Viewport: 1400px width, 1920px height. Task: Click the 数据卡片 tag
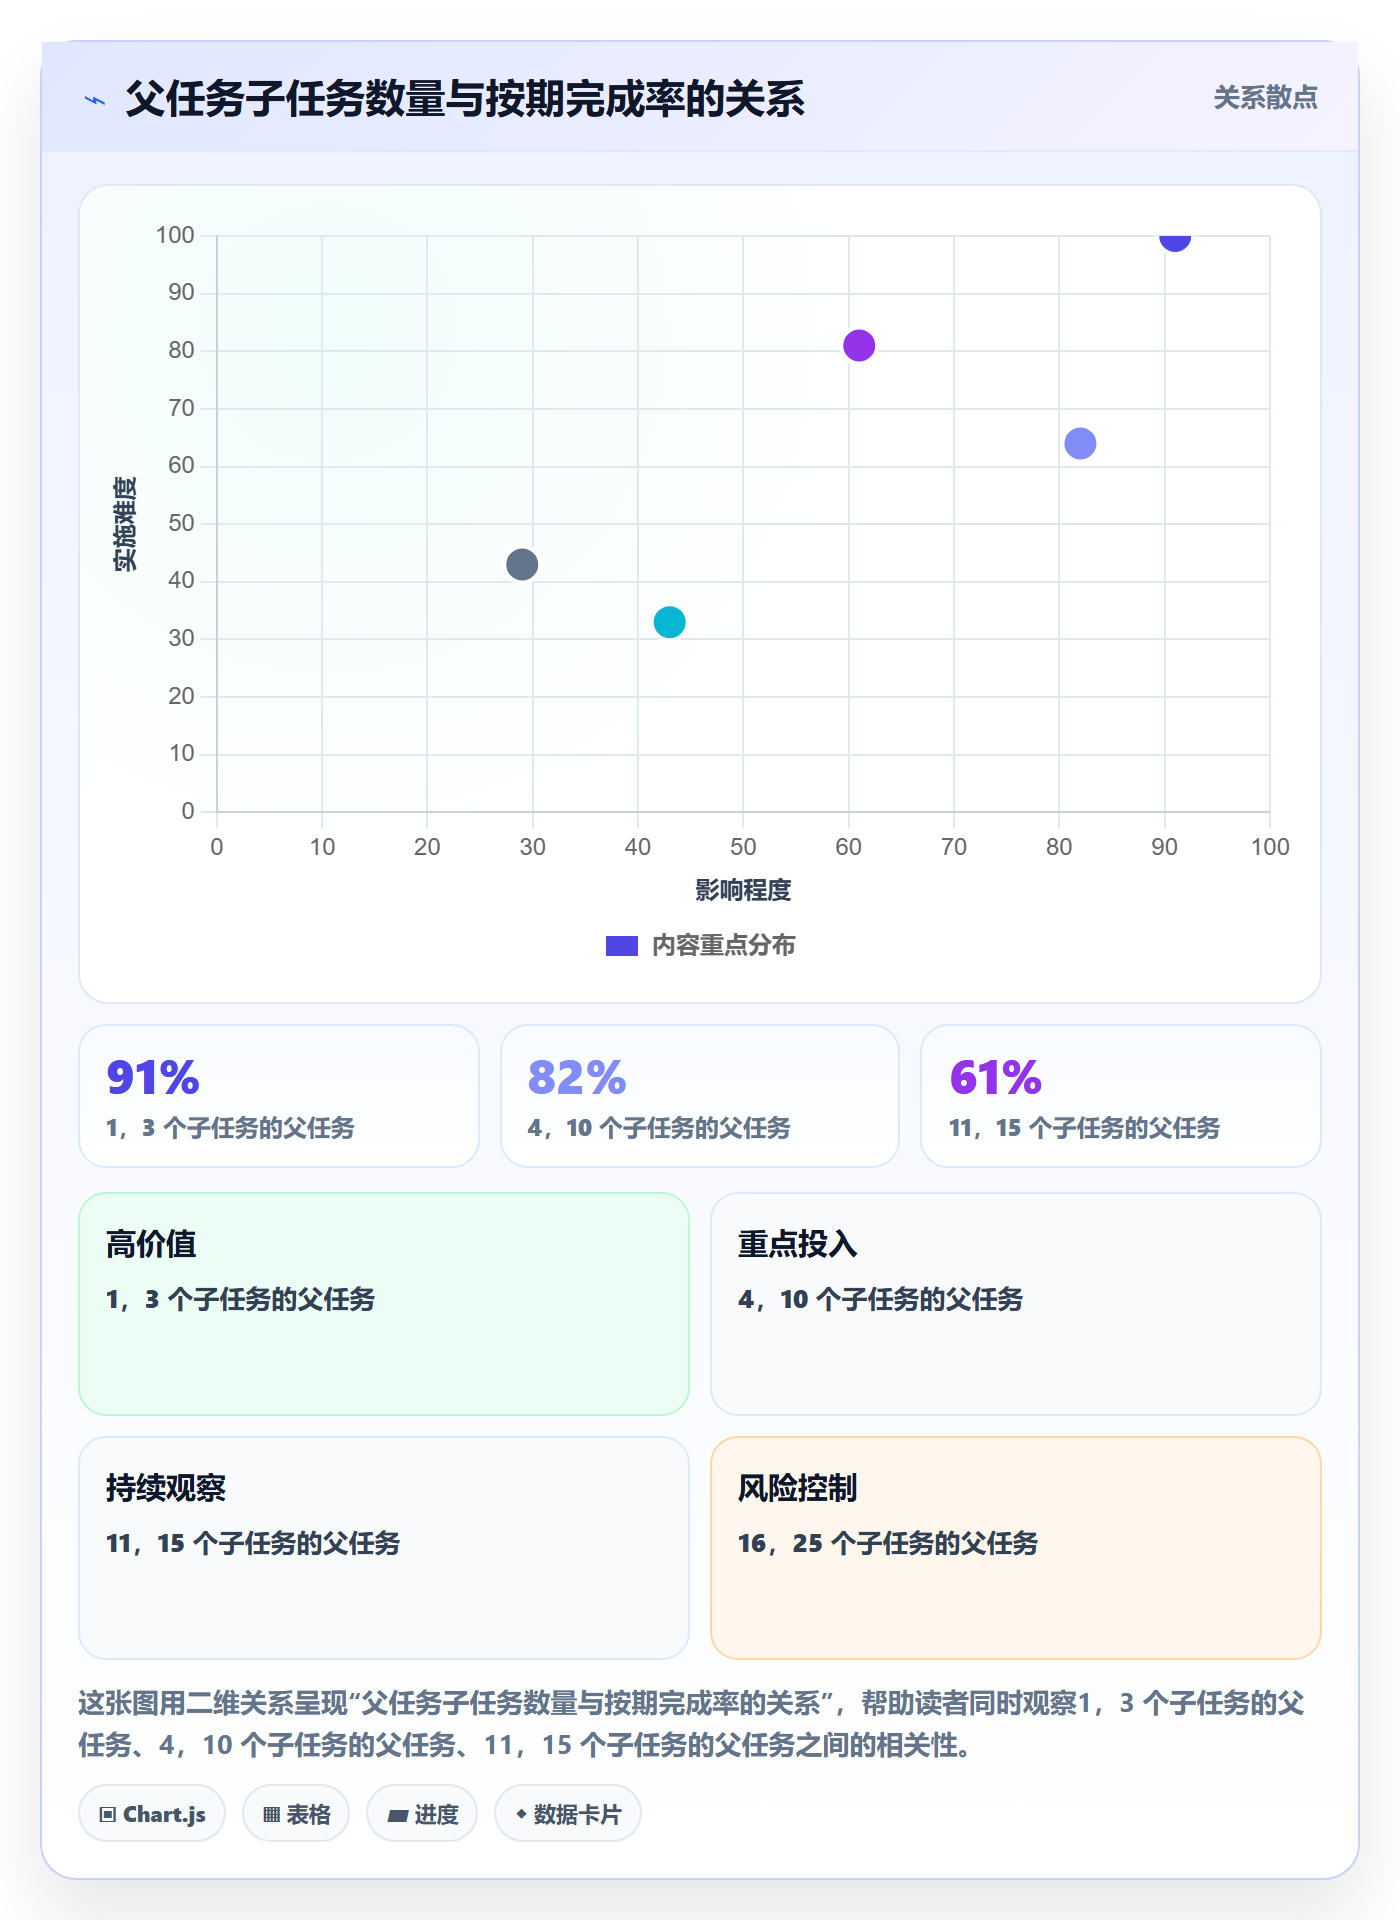[x=568, y=1814]
